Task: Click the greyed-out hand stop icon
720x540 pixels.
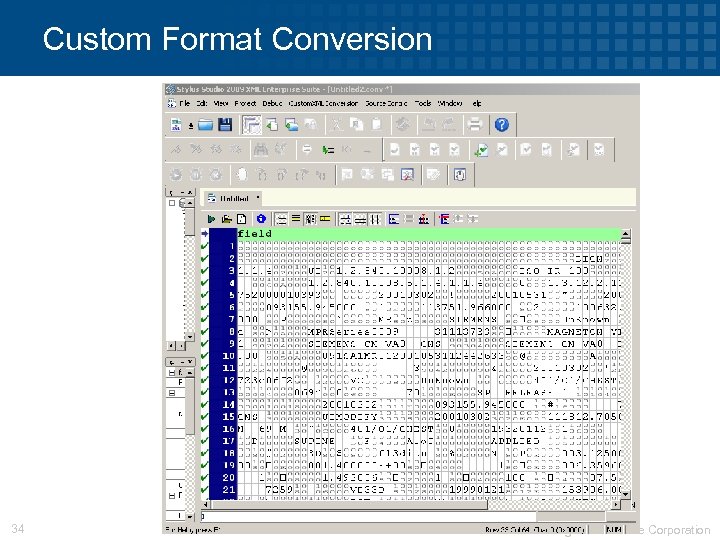Action: tap(242, 174)
